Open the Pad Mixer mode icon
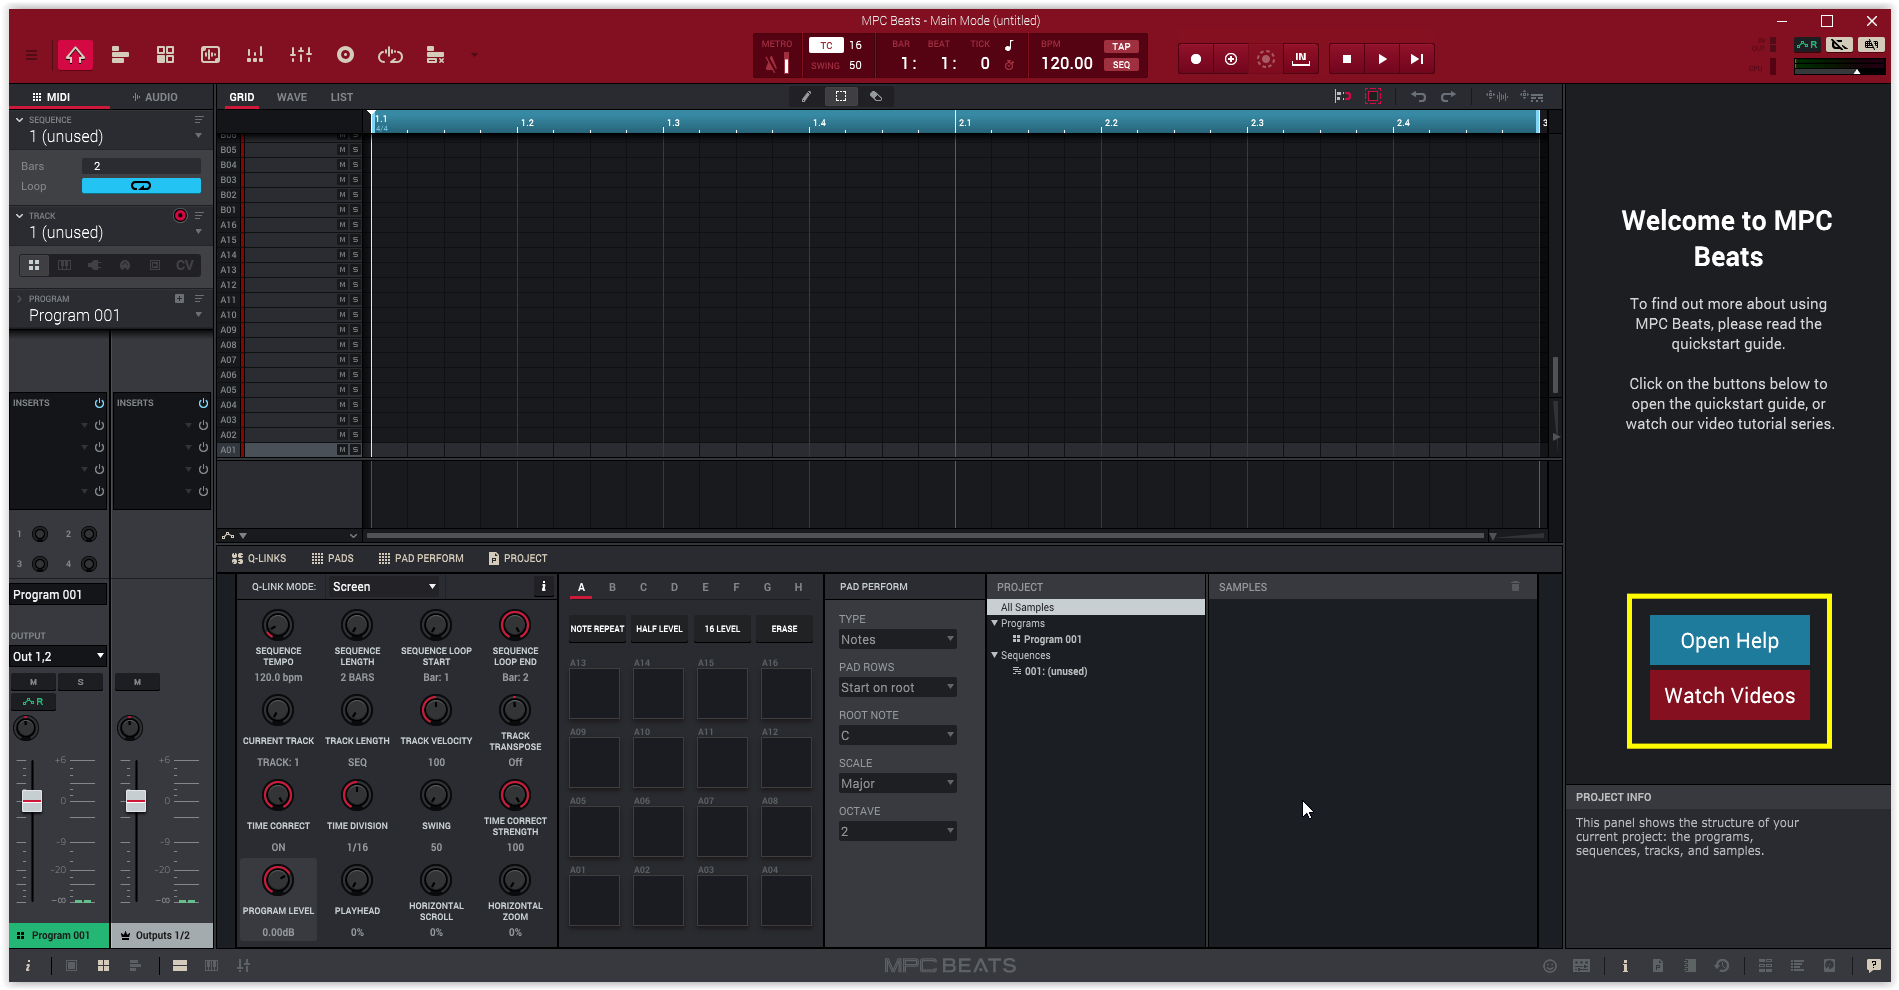Viewport: 1899px width, 990px height. click(x=255, y=55)
